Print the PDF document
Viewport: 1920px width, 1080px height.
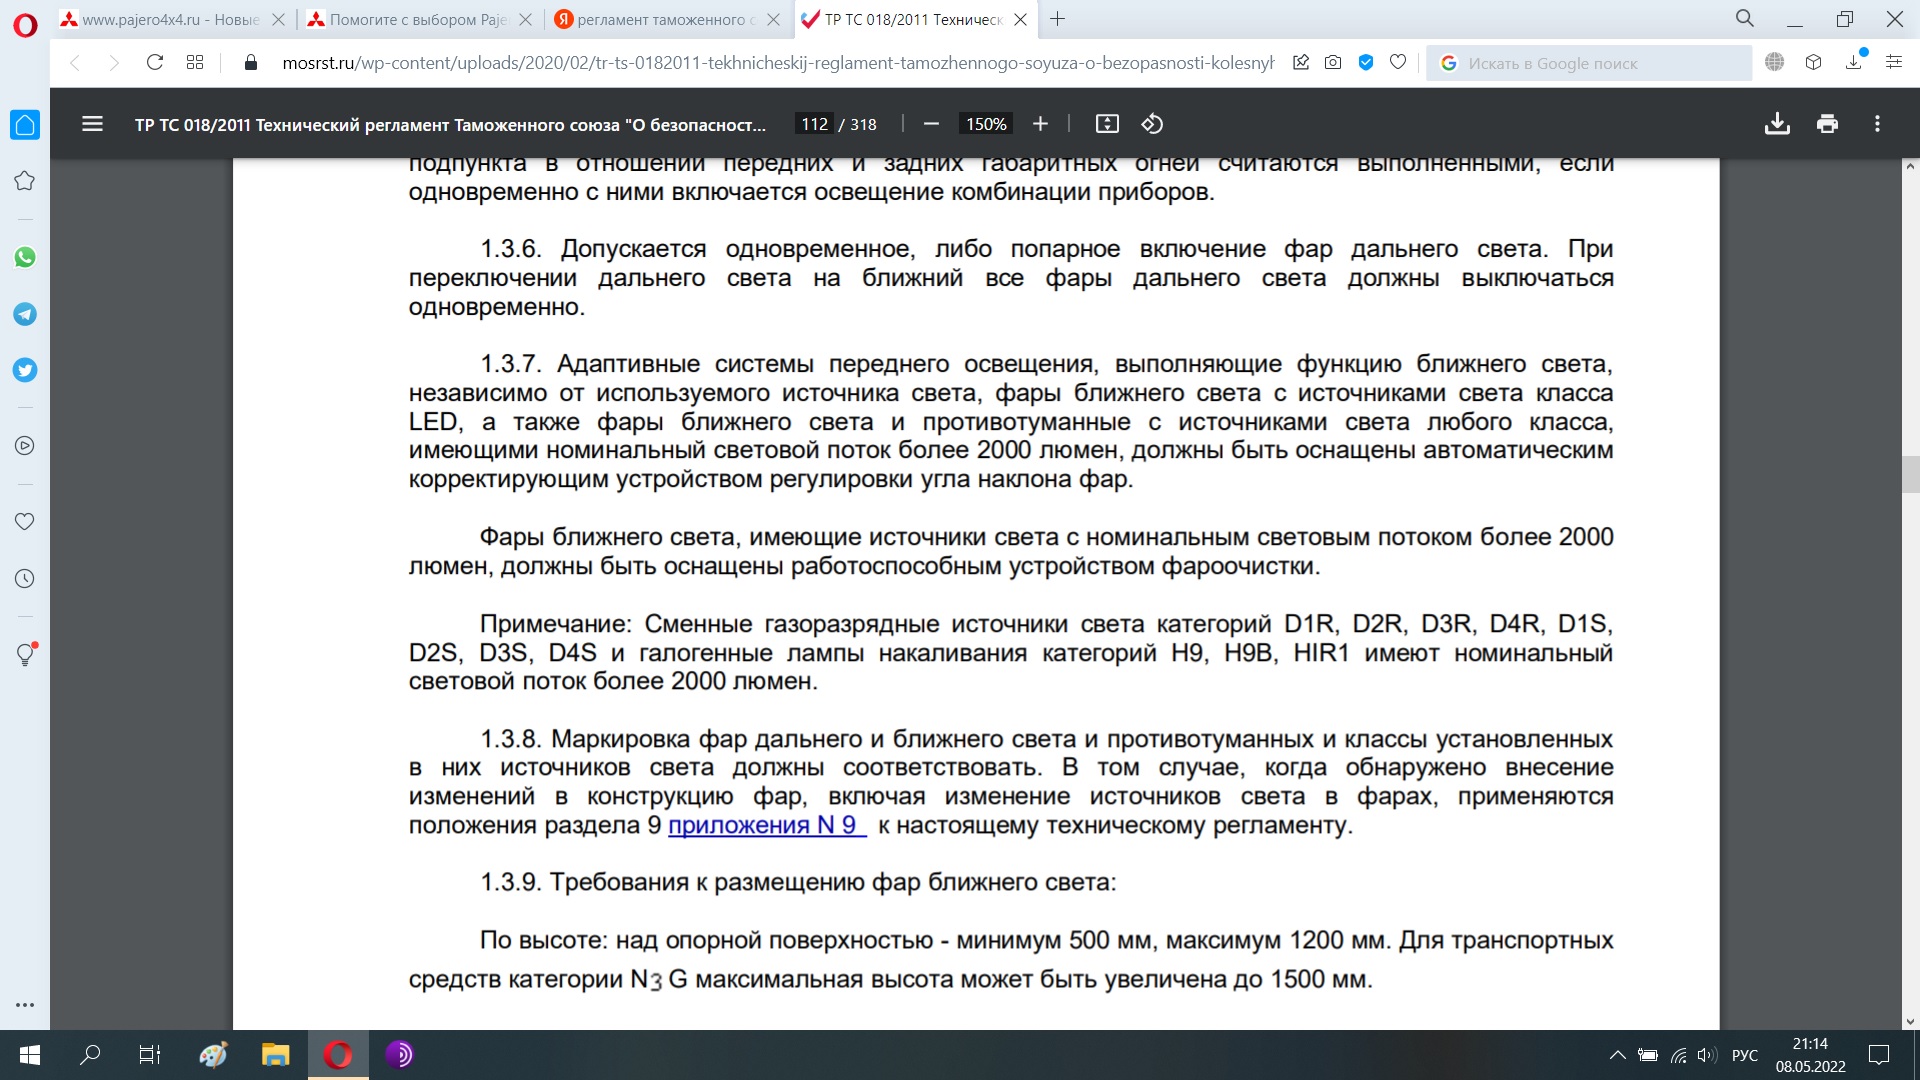(x=1827, y=124)
